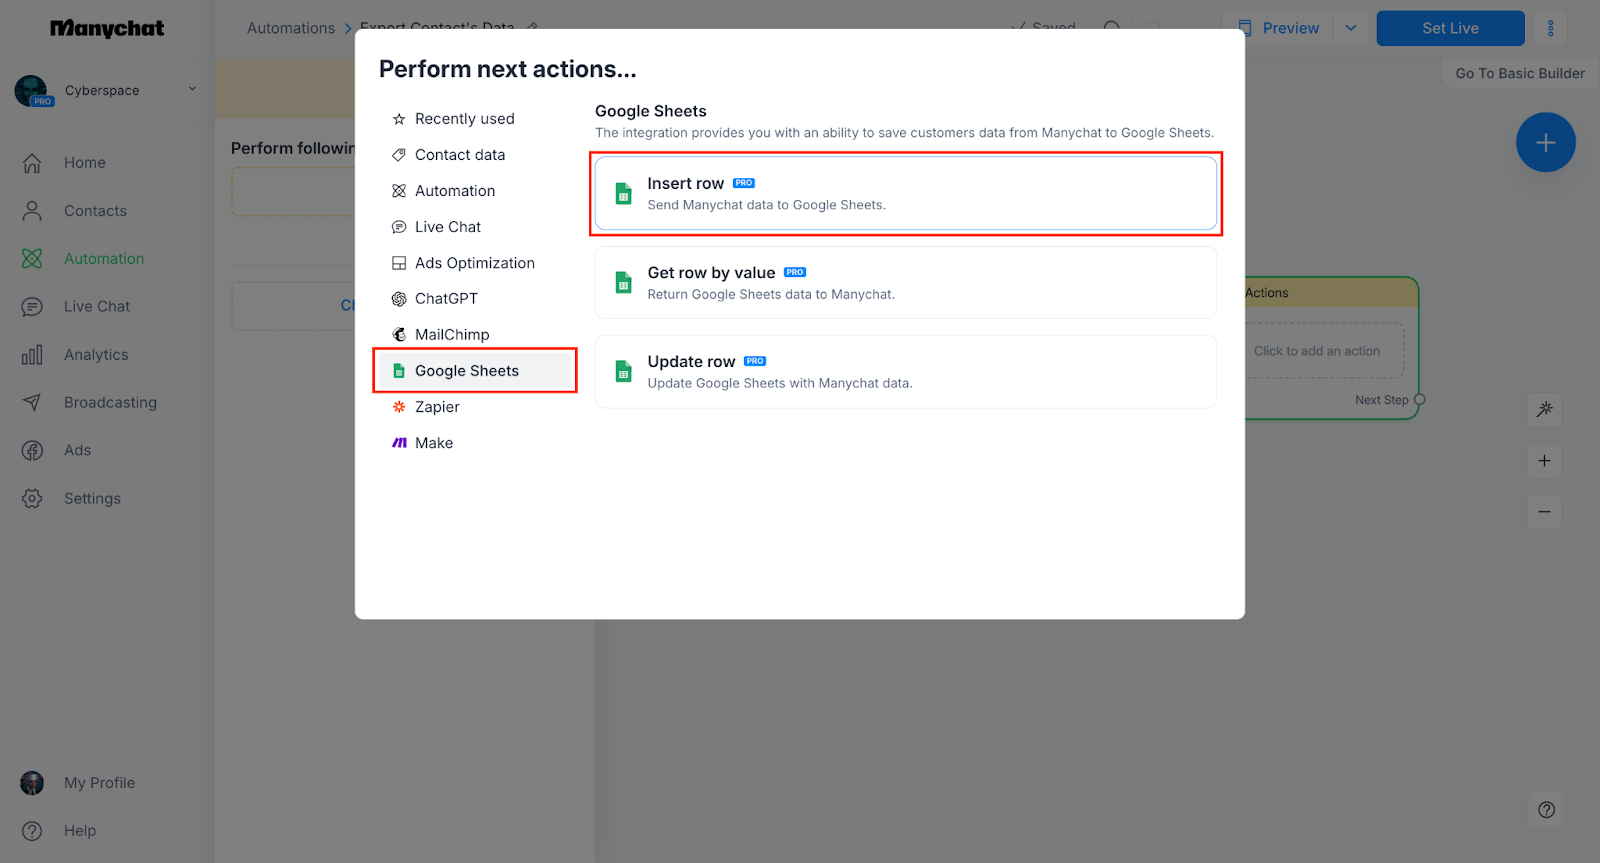Choose the Zapier integration
Screen dimensions: 1600x863
point(437,407)
